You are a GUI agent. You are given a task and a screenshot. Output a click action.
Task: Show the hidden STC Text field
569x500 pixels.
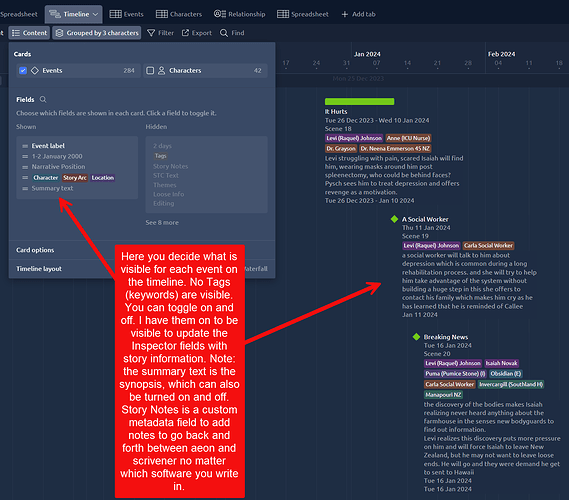click(166, 176)
